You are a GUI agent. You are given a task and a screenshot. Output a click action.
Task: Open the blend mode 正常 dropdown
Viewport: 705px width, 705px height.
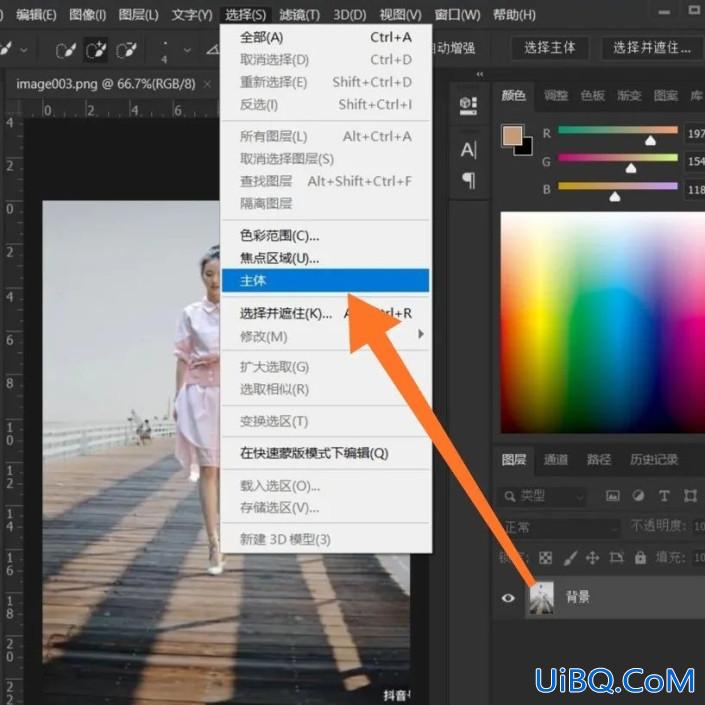click(559, 527)
